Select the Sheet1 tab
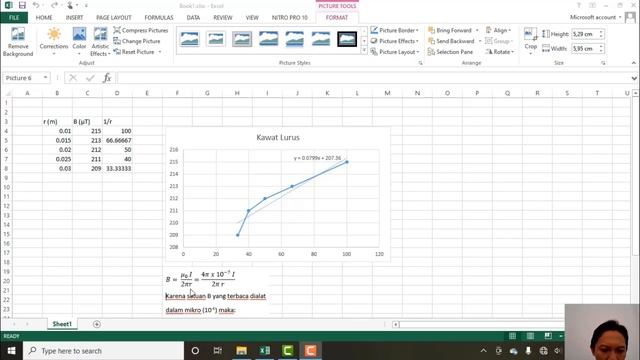640x360 pixels. [x=62, y=324]
